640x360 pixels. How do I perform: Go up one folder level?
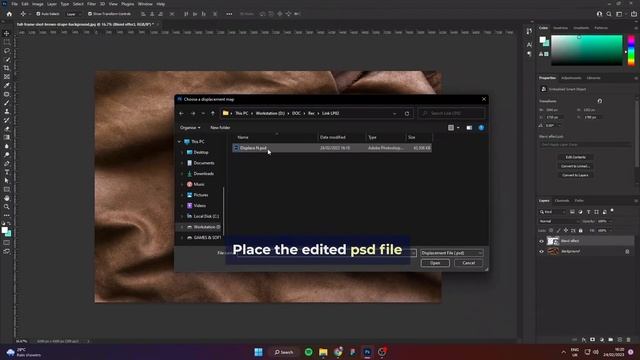pos(213,113)
